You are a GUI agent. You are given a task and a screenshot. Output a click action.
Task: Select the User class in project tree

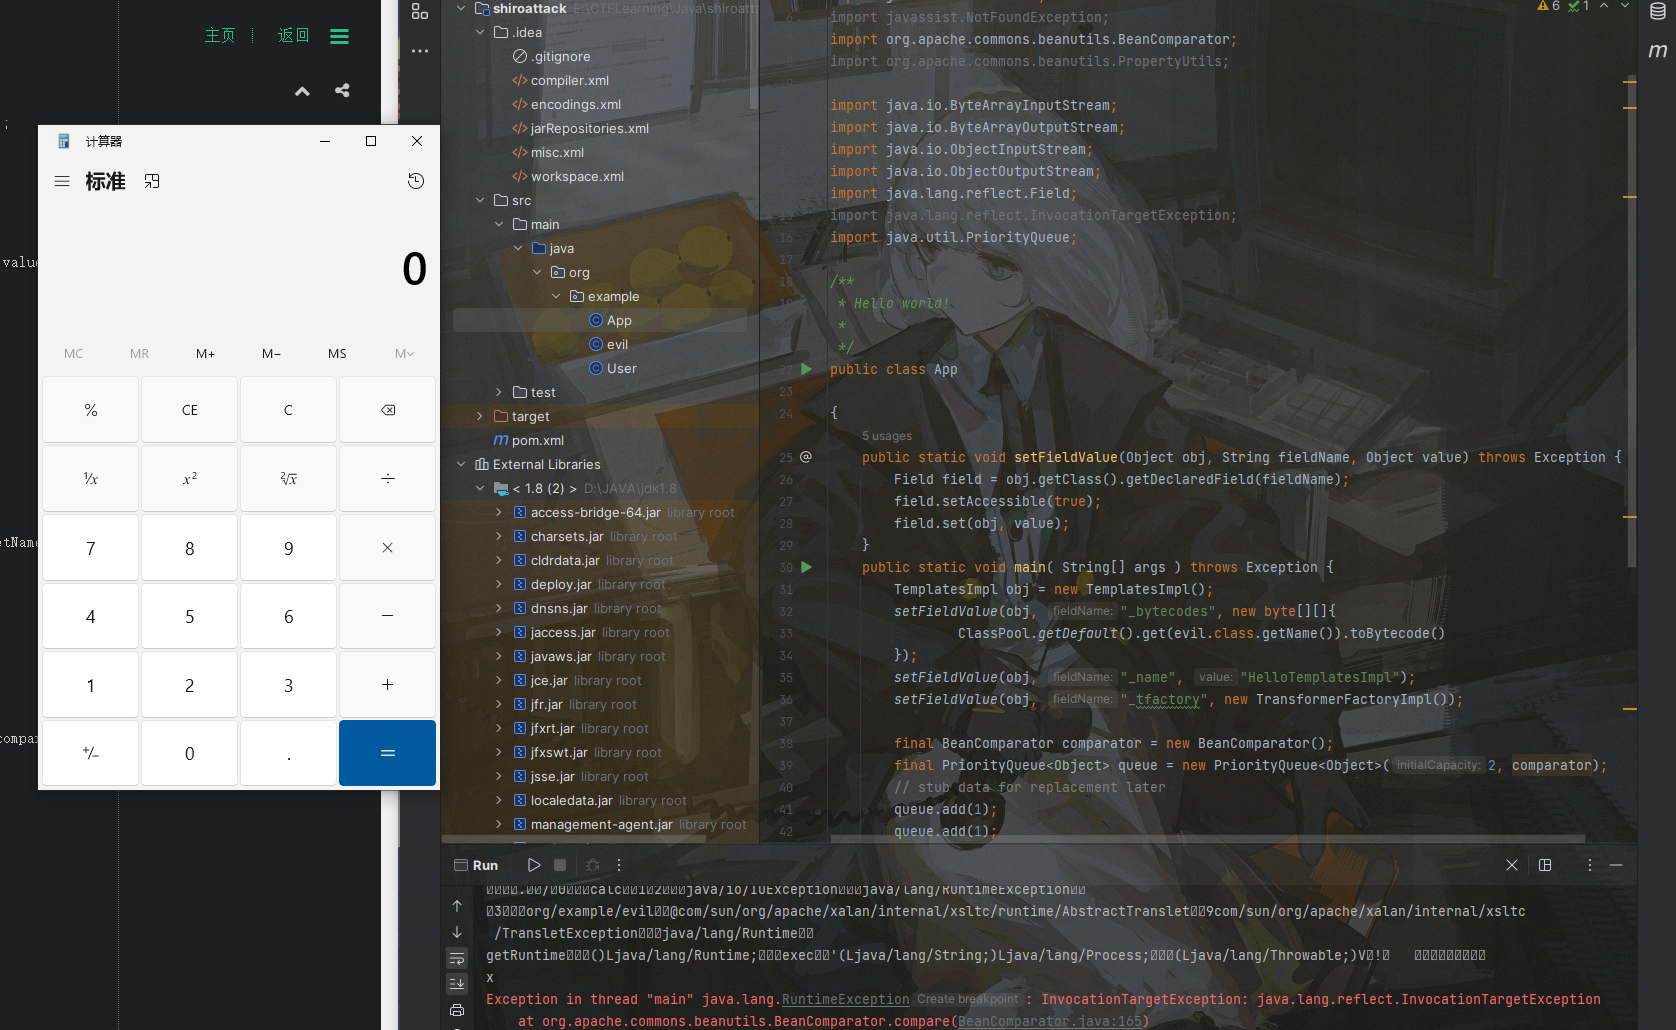pos(621,368)
